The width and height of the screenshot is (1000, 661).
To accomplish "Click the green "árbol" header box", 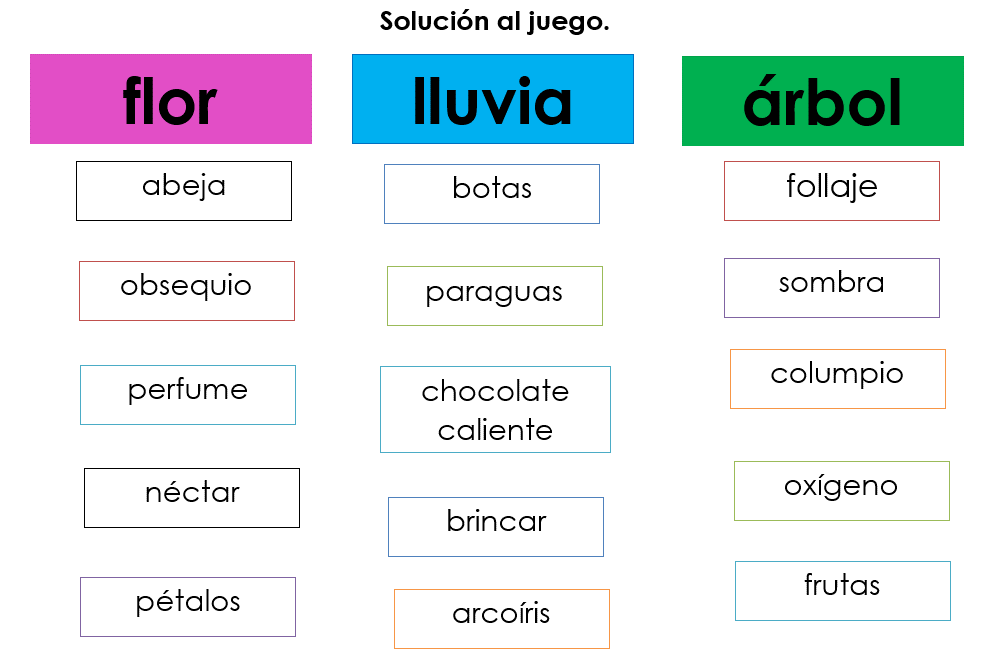I will 822,101.
